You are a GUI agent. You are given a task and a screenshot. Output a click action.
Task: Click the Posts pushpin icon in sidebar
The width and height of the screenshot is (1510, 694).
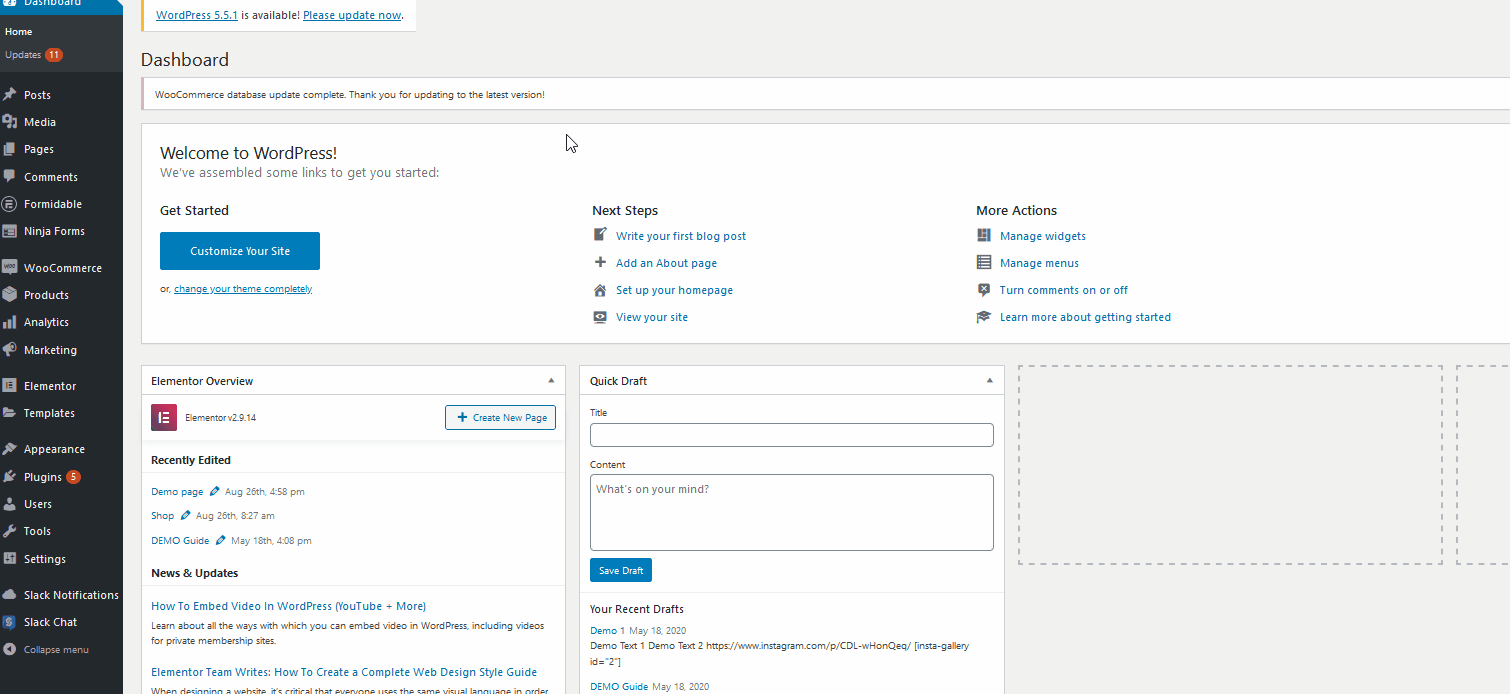pyautogui.click(x=10, y=95)
